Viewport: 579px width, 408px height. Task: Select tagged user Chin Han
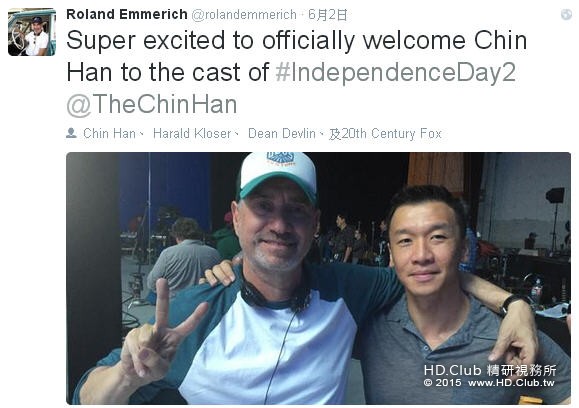pyautogui.click(x=109, y=133)
